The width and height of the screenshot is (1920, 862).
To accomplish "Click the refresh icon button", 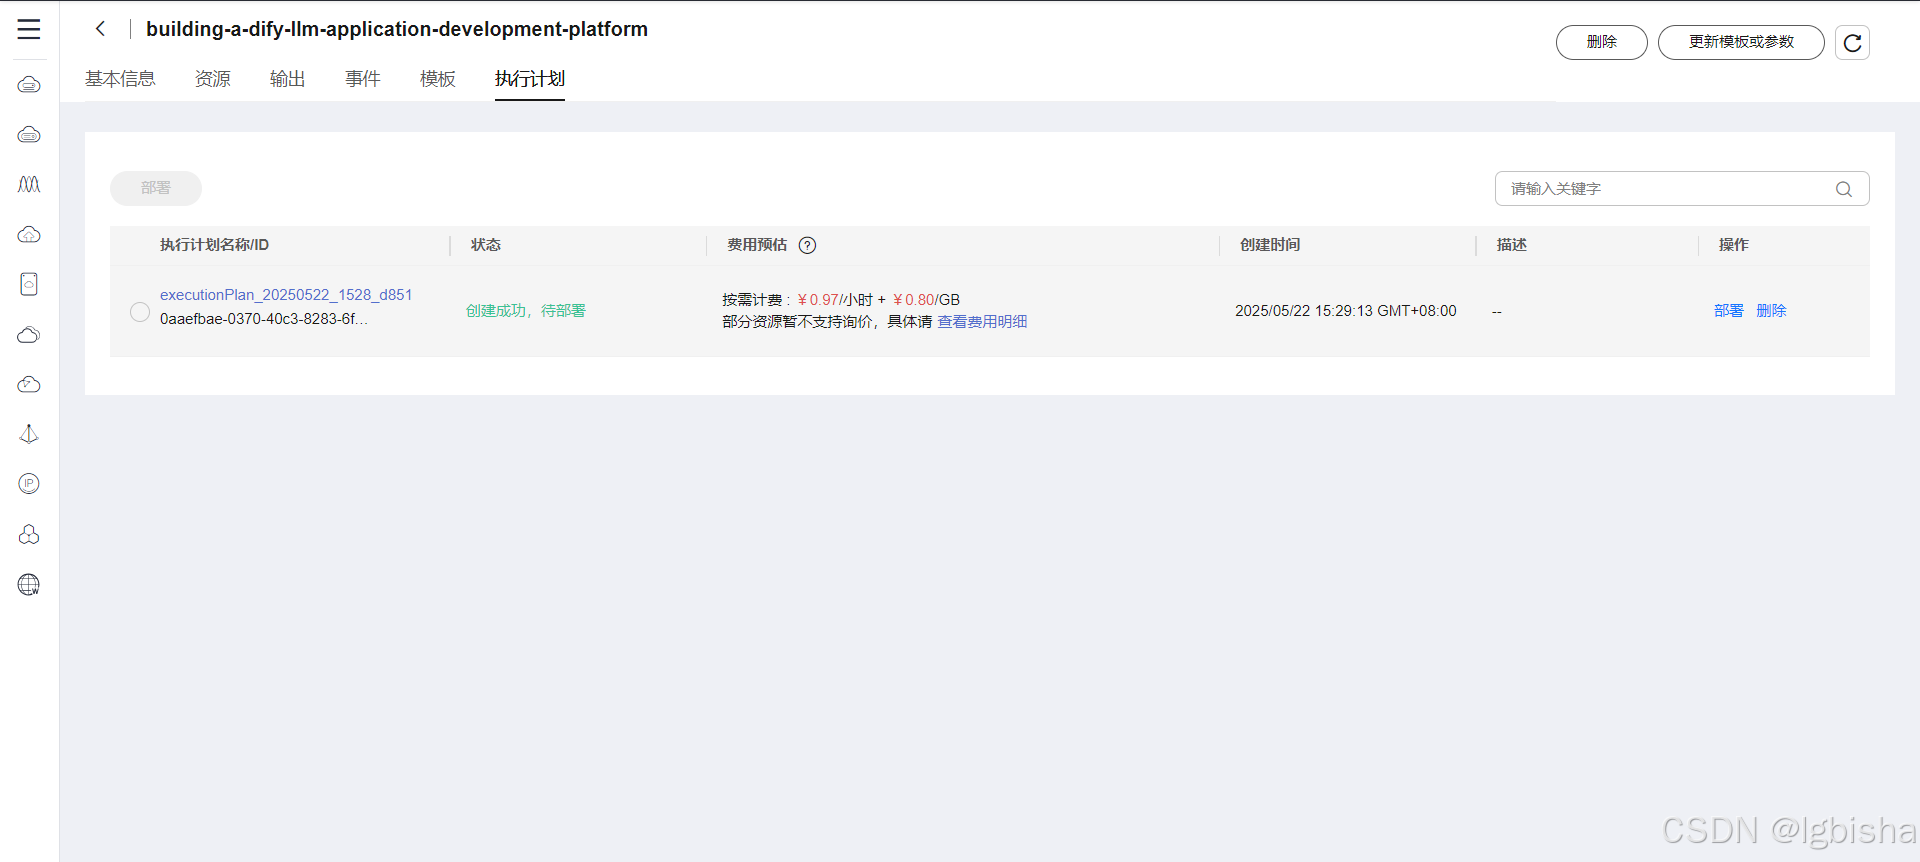I will (x=1852, y=43).
